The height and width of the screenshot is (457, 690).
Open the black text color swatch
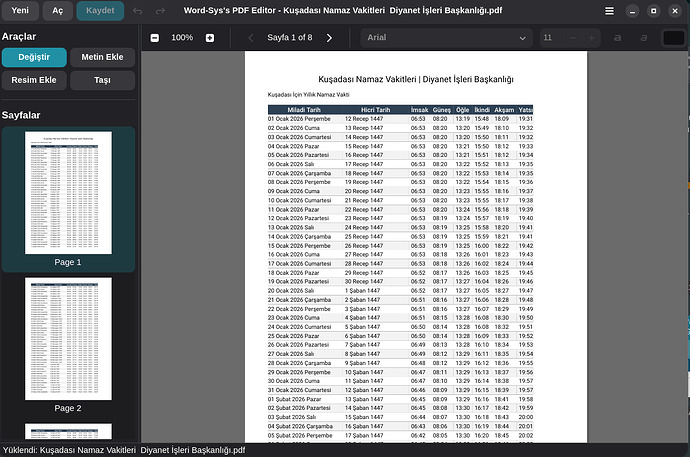(673, 38)
